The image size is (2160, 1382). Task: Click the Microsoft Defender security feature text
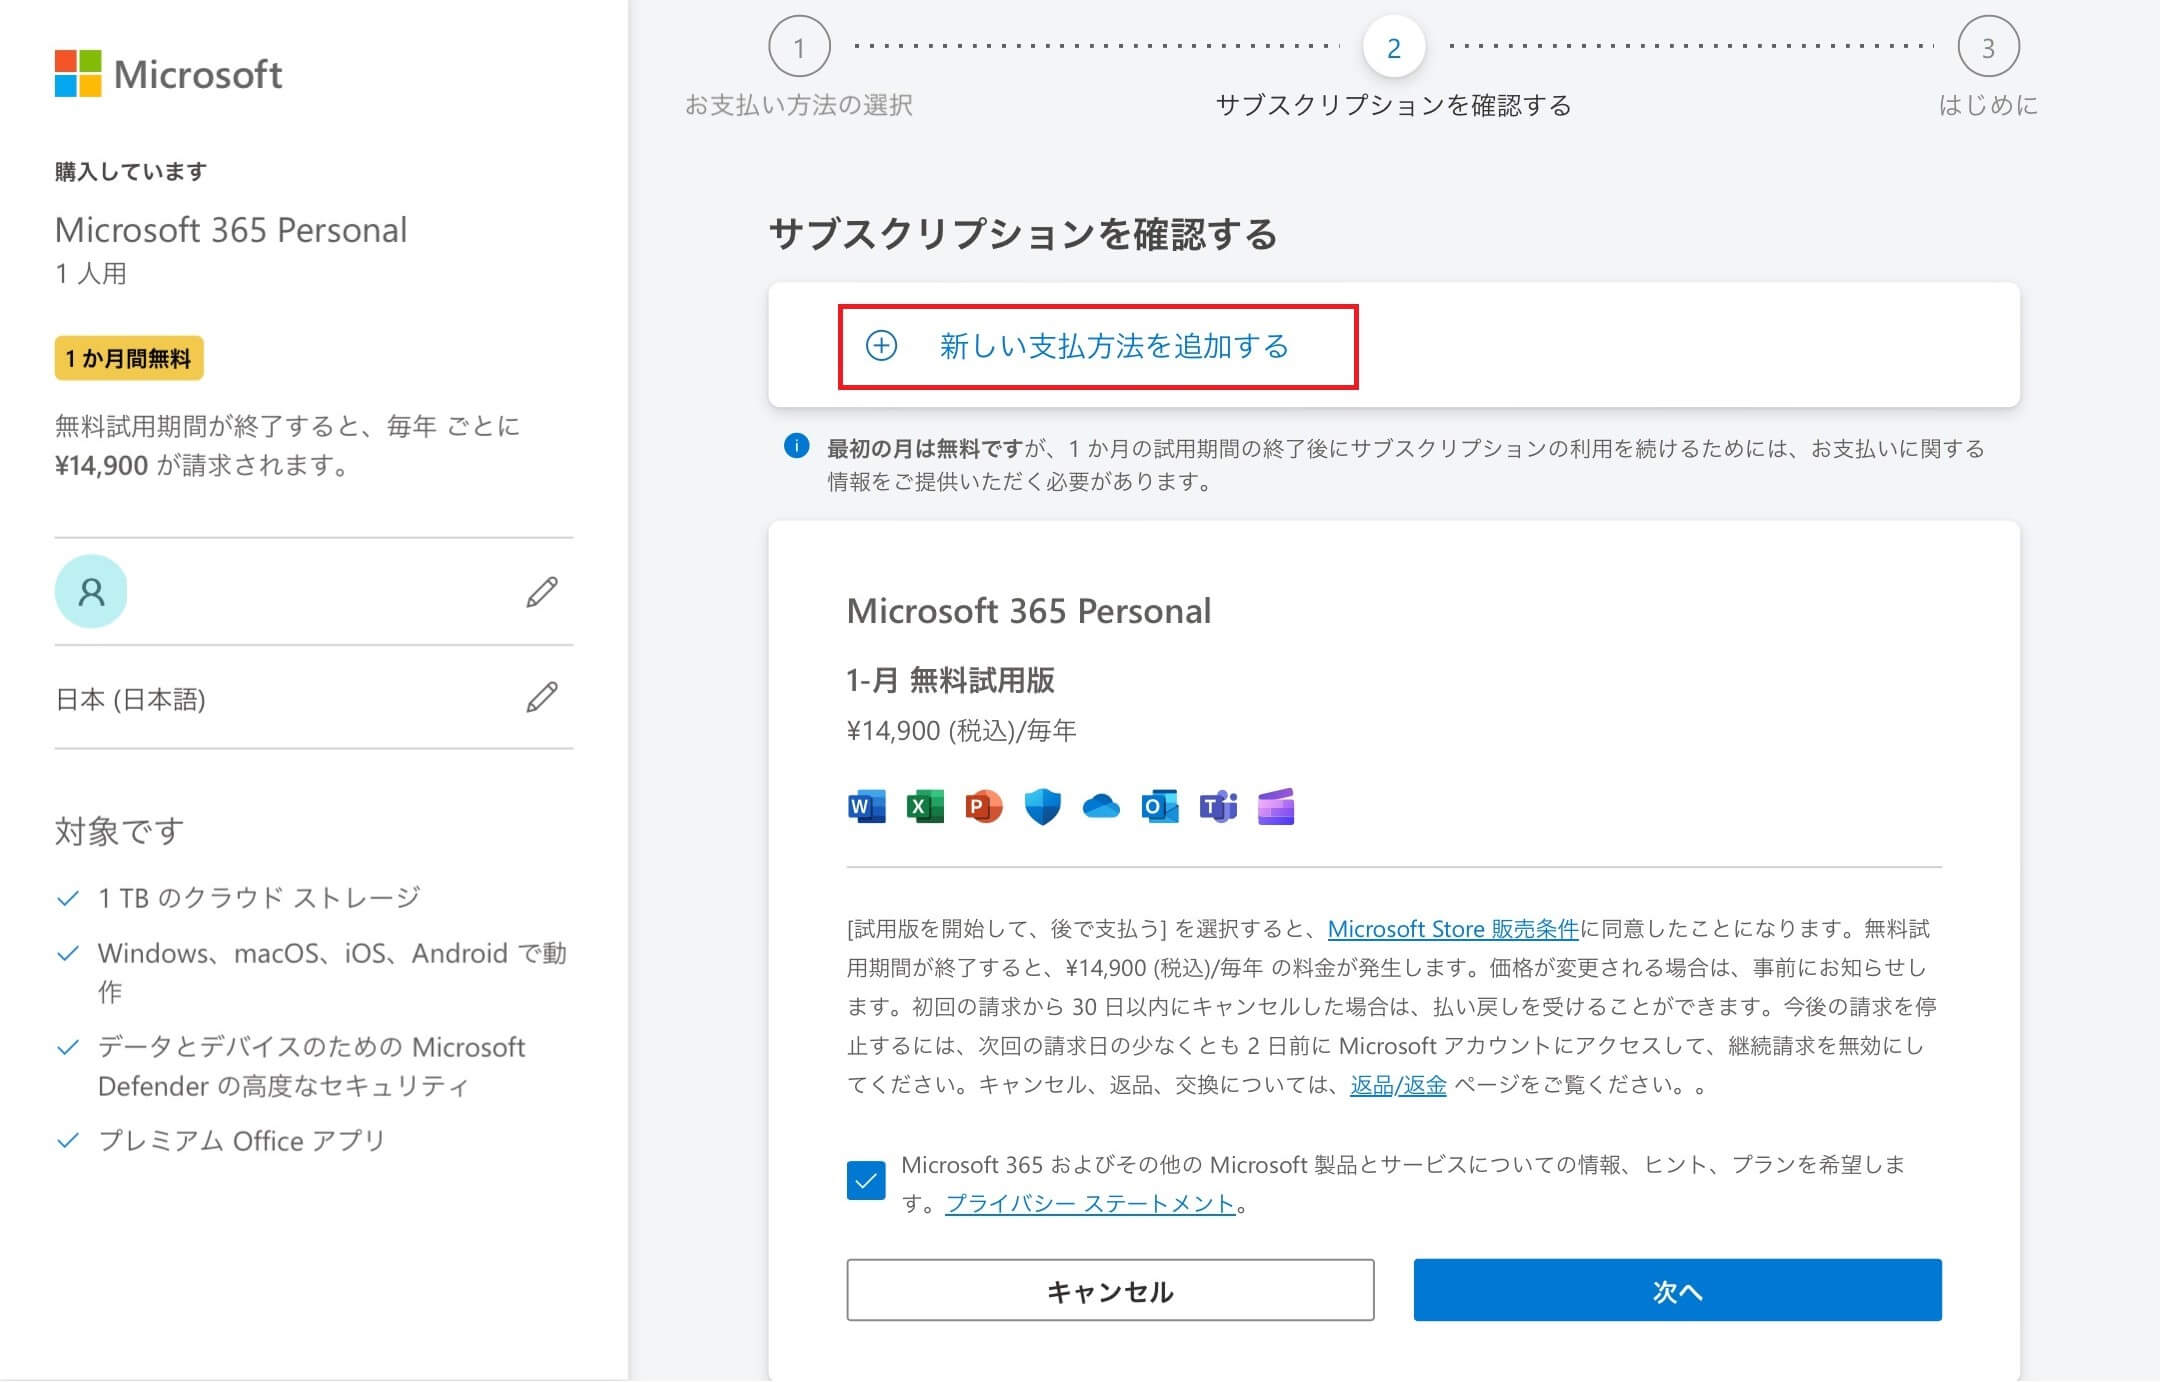point(311,1066)
